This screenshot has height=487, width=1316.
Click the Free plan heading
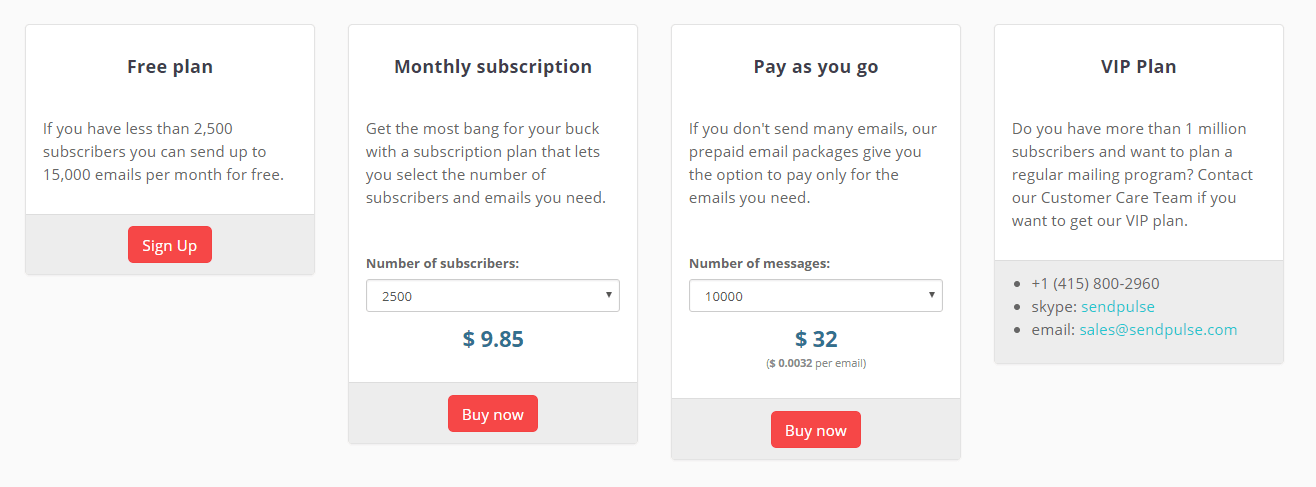tap(170, 67)
